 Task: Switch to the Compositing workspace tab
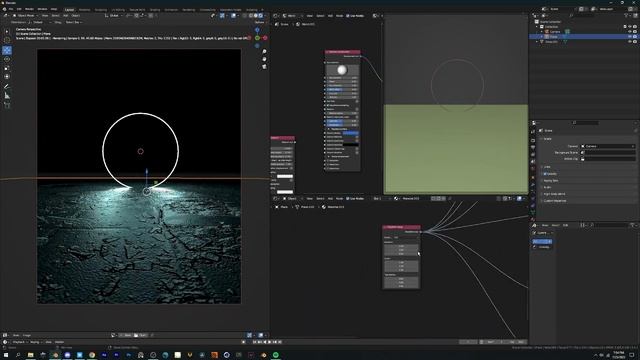tap(208, 9)
